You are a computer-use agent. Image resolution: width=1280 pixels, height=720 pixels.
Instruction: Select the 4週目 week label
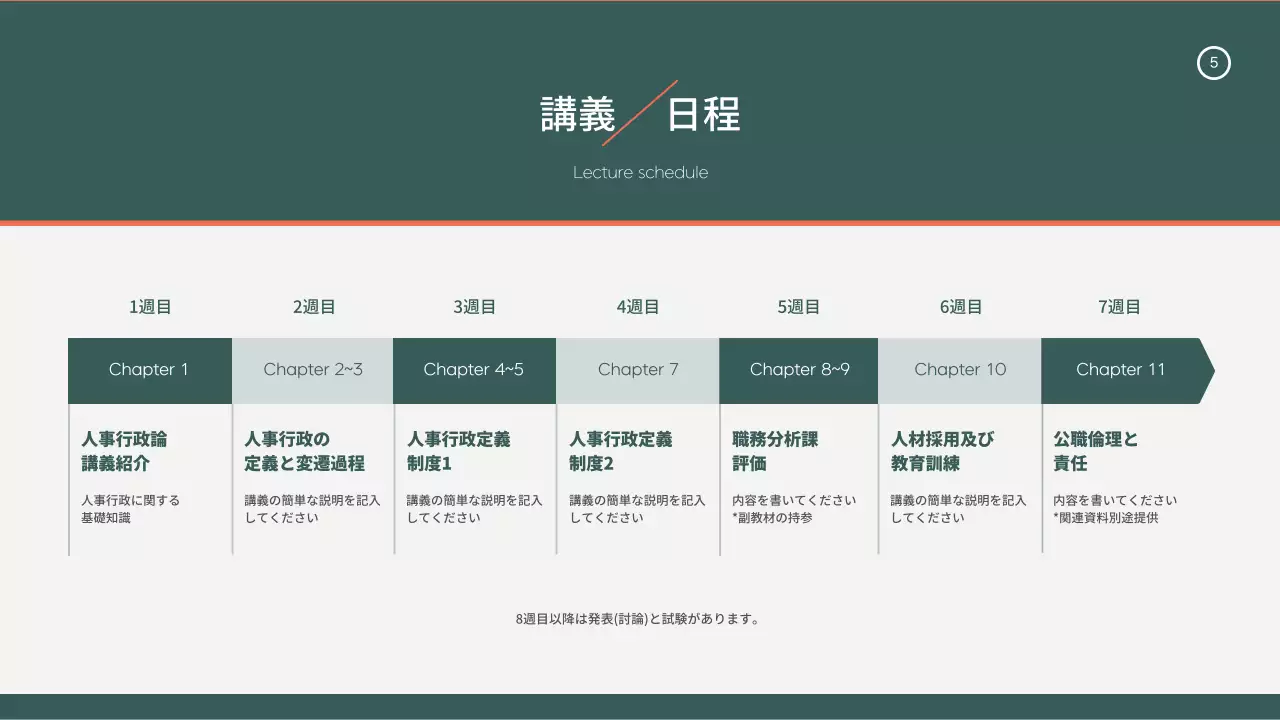[637, 306]
